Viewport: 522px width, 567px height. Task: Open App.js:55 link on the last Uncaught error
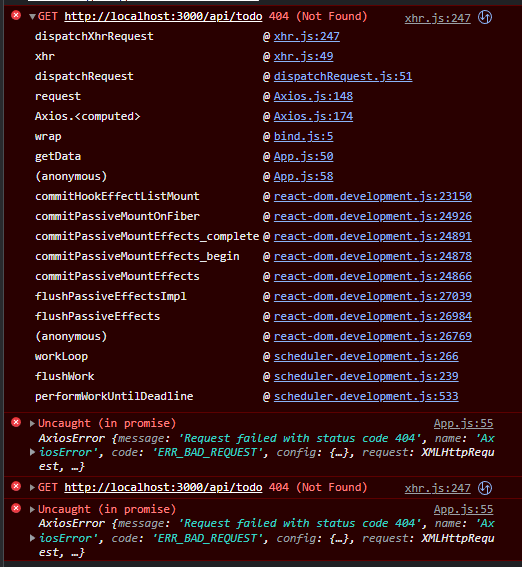pos(463,510)
